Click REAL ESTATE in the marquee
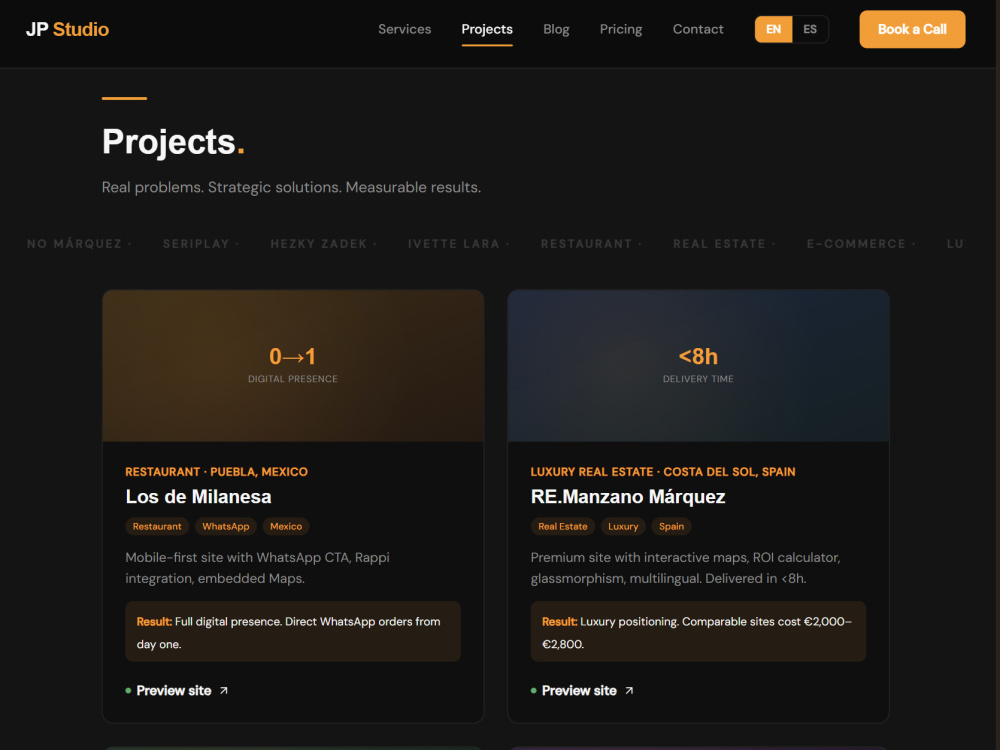Image resolution: width=1000 pixels, height=750 pixels. click(x=719, y=244)
